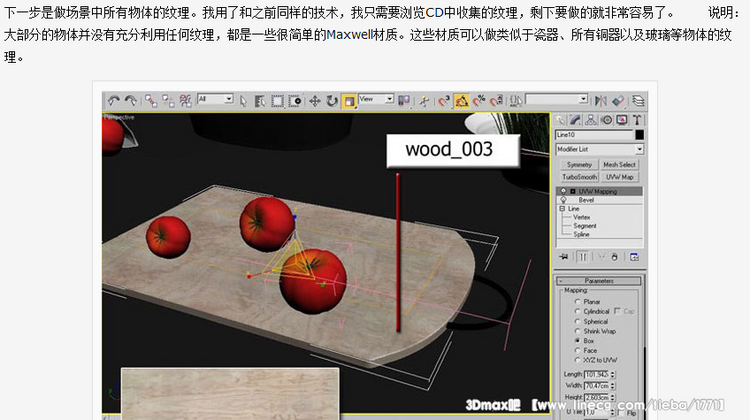The height and width of the screenshot is (420, 750).
Task: Click the Length value field
Action: pos(596,375)
